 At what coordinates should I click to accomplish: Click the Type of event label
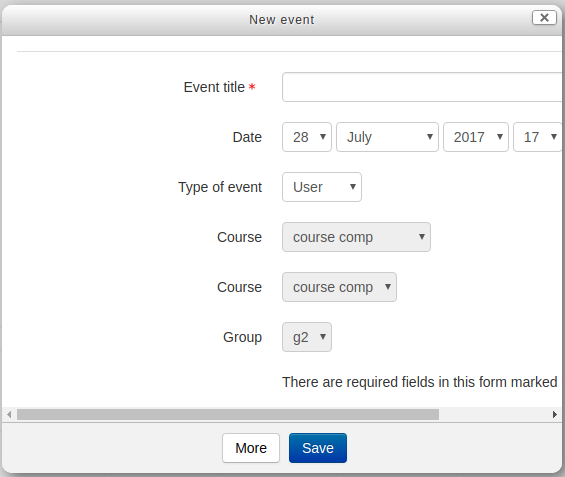220,187
